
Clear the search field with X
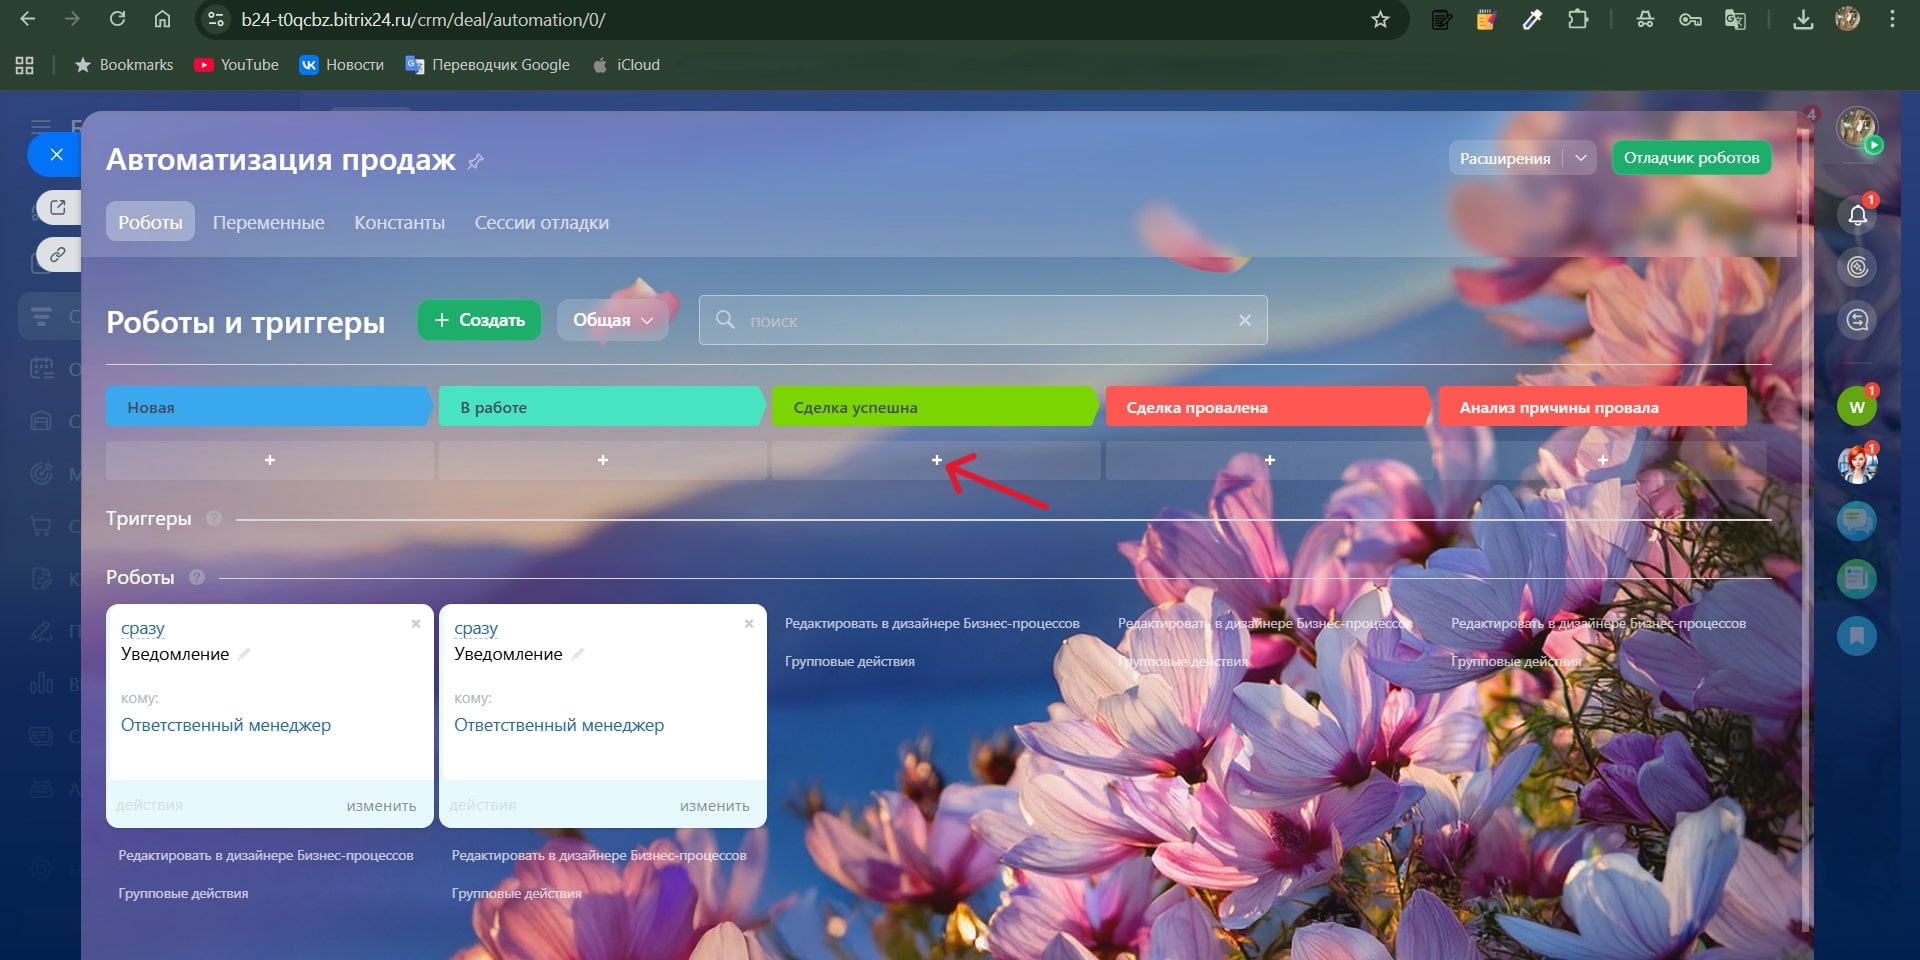point(1245,320)
